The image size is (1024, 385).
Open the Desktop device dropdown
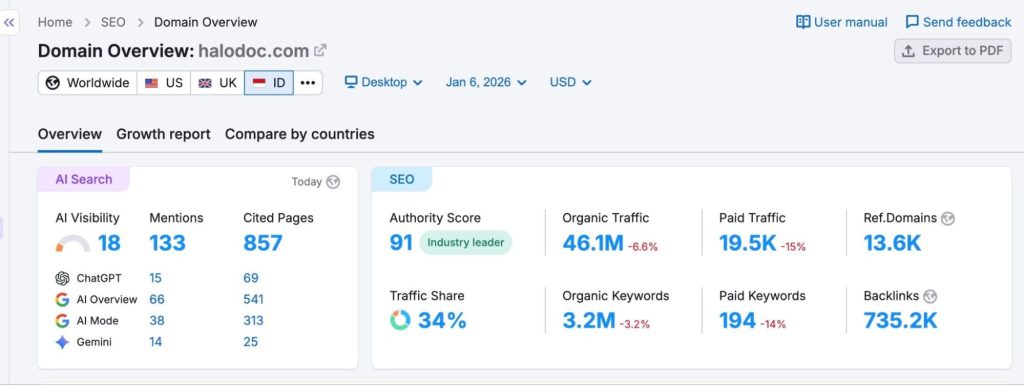tap(384, 82)
